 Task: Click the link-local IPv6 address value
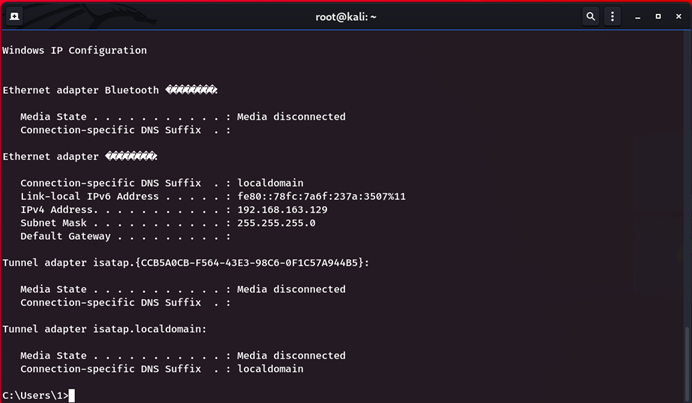point(321,197)
